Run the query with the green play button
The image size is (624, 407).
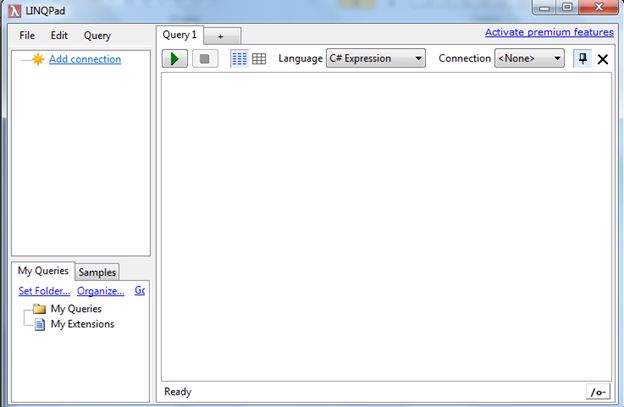[175, 59]
